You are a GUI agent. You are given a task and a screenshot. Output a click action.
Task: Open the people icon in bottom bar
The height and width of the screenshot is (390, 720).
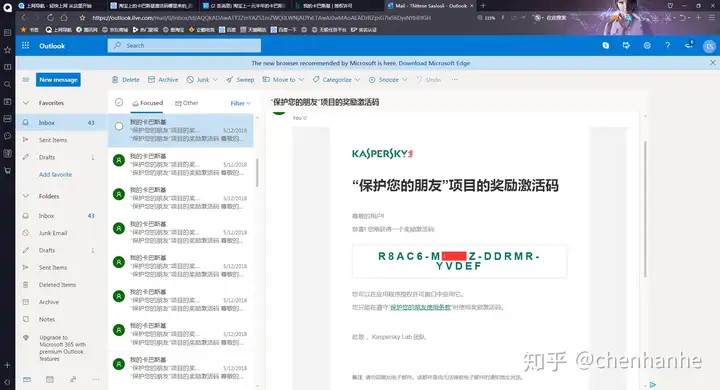(73, 379)
